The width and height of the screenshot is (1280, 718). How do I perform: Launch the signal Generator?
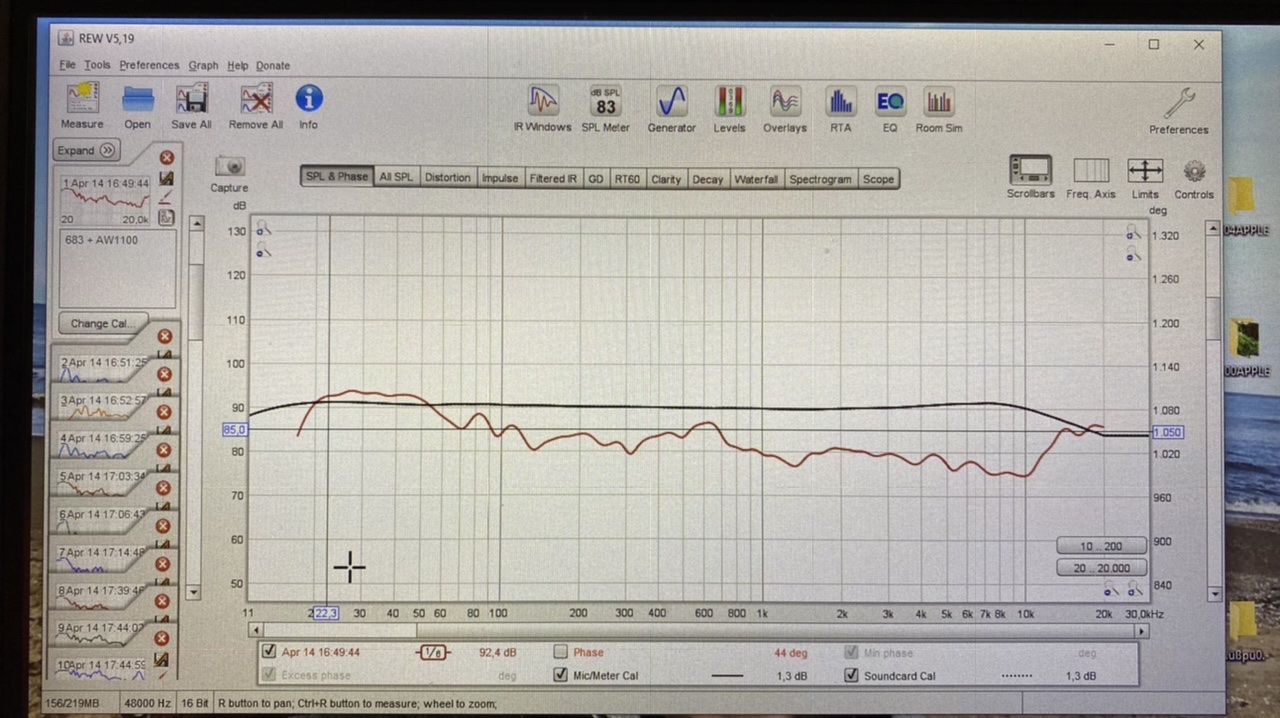671,102
